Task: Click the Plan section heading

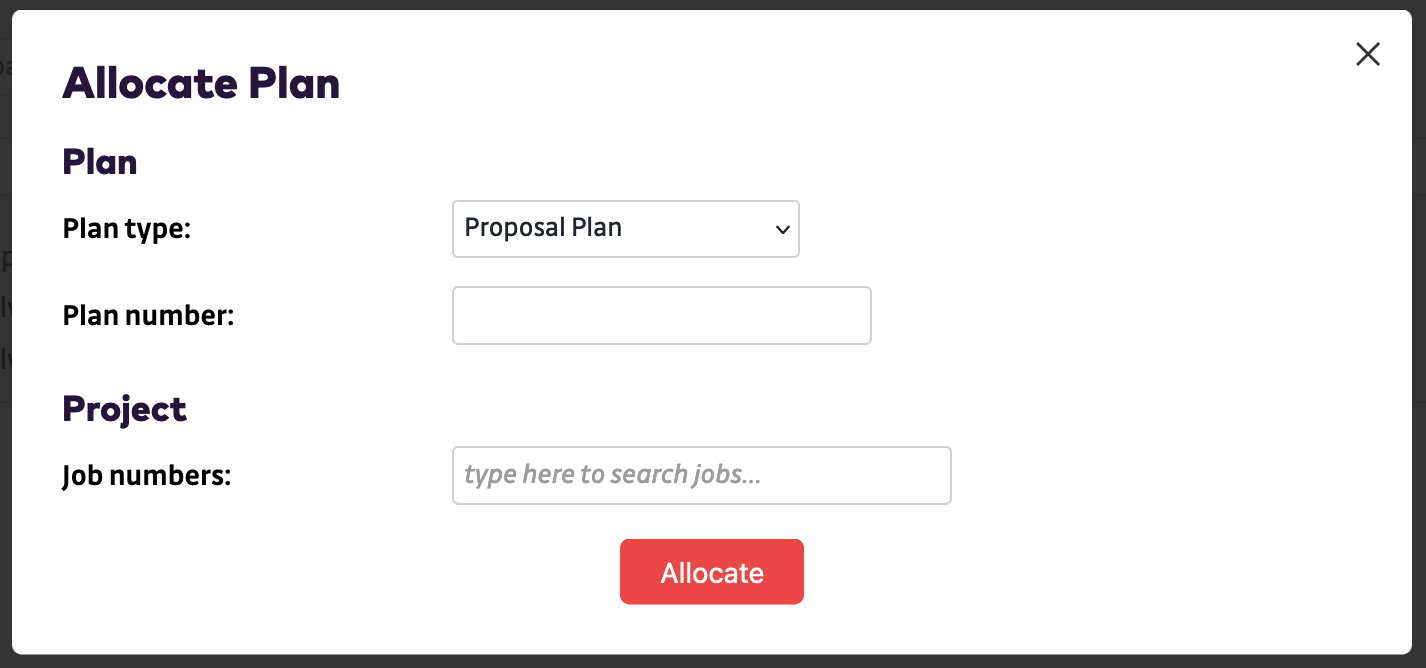Action: tap(99, 161)
